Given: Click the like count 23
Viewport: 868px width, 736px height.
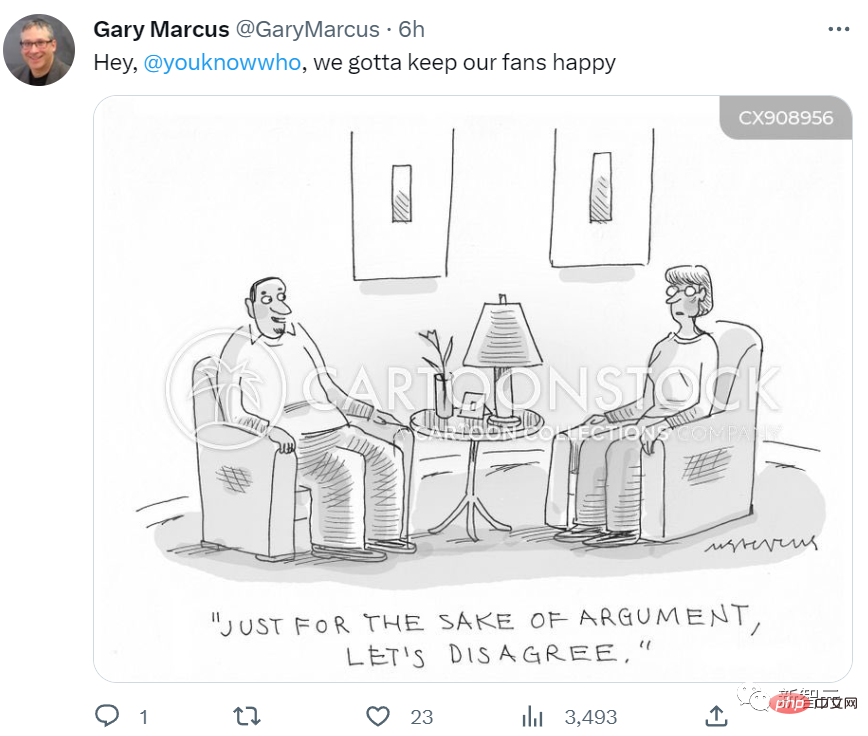Looking at the screenshot, I should pos(421,716).
